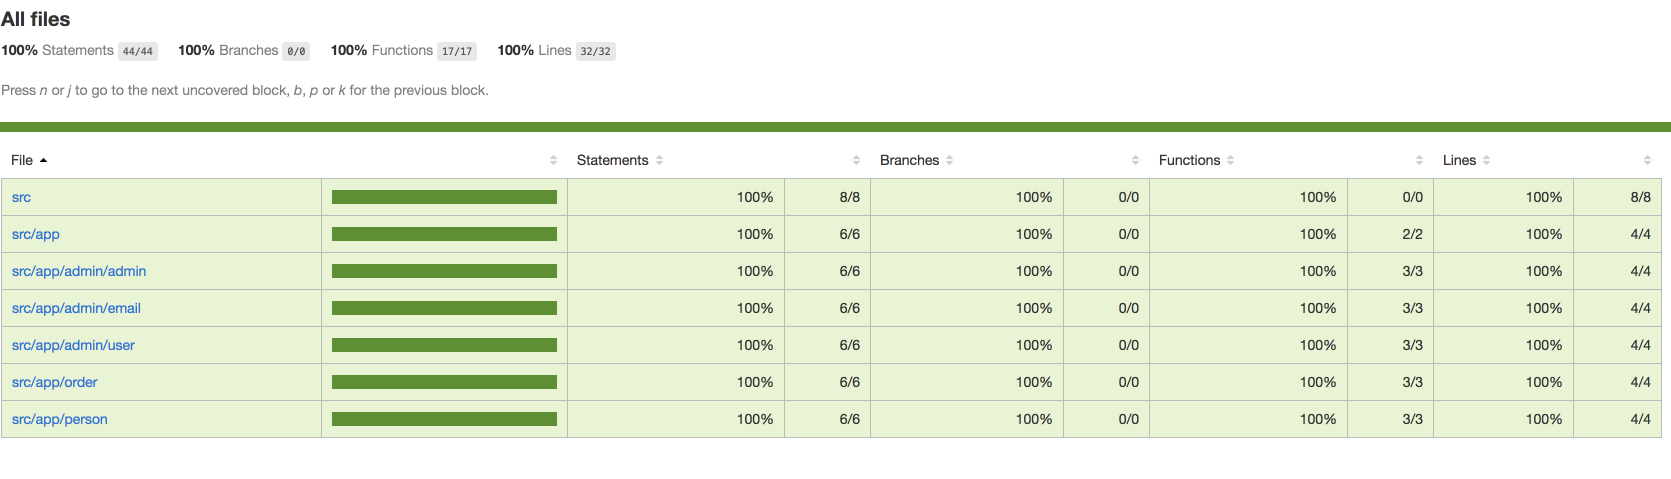Click the sort arrows just left of Functions header
The height and width of the screenshot is (479, 1671).
click(x=1136, y=160)
